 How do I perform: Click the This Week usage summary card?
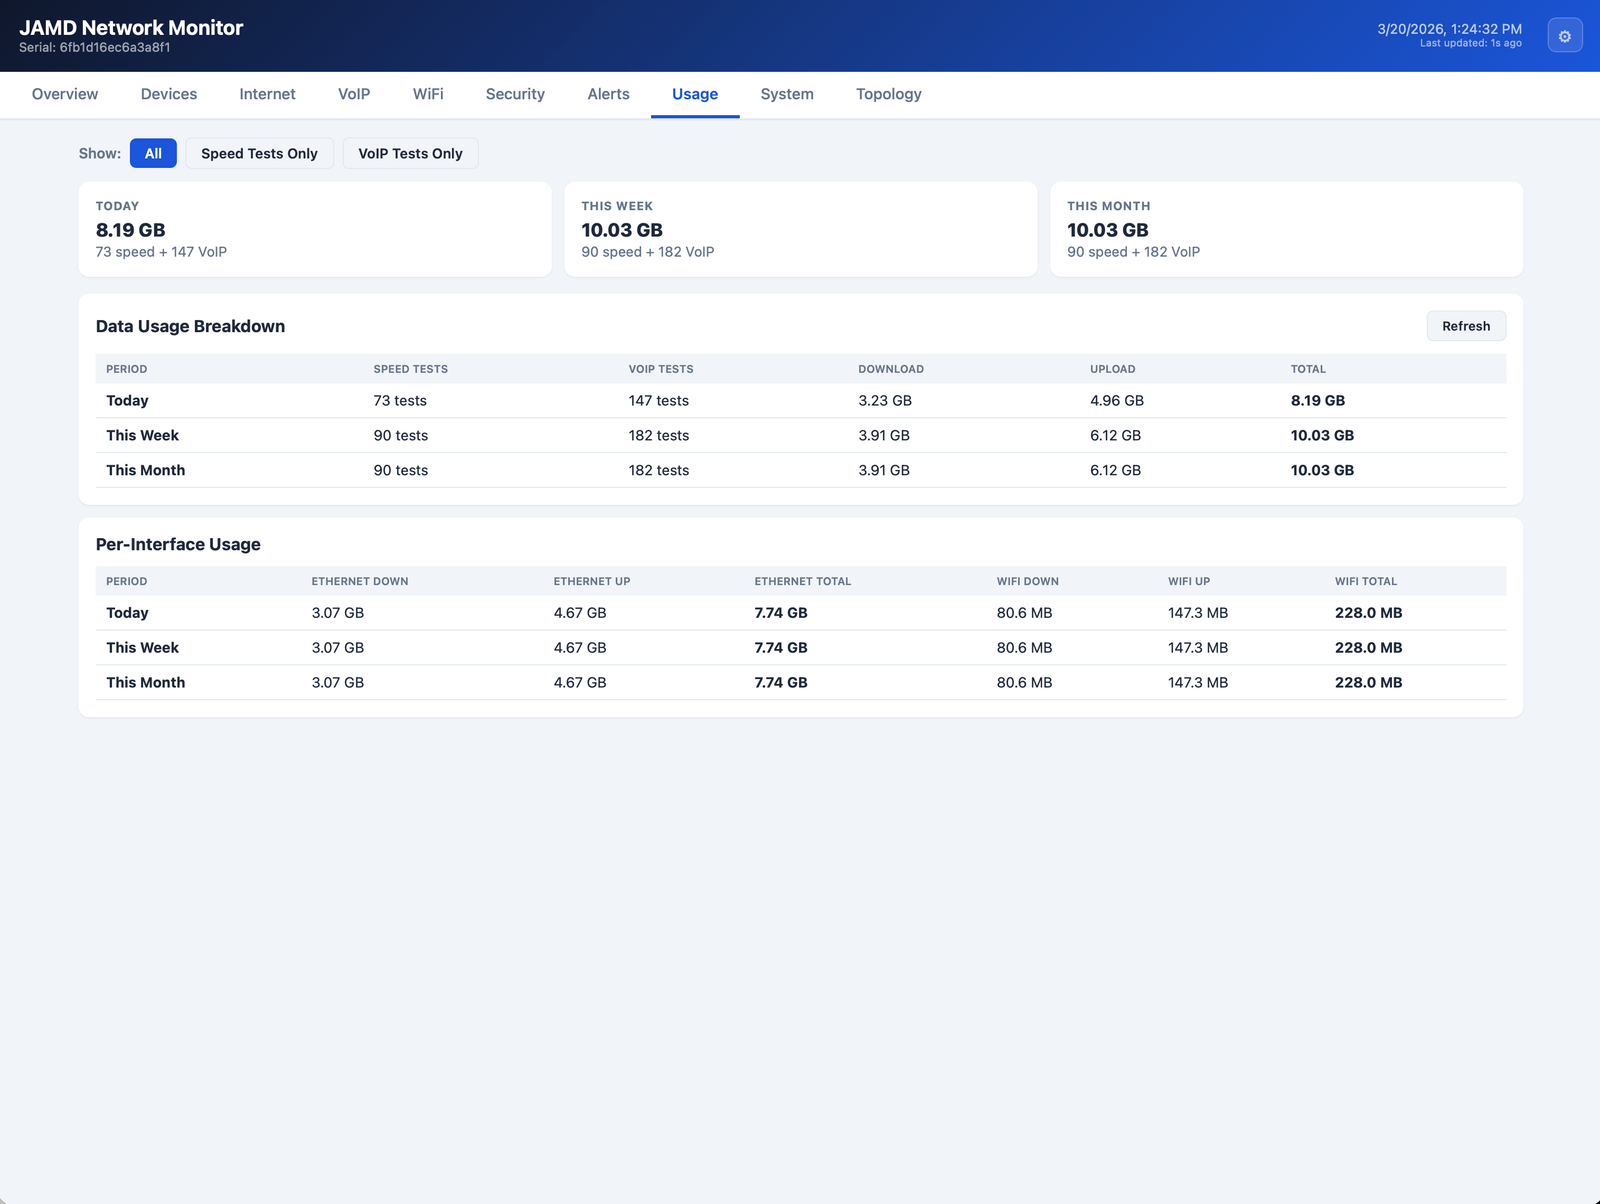801,229
